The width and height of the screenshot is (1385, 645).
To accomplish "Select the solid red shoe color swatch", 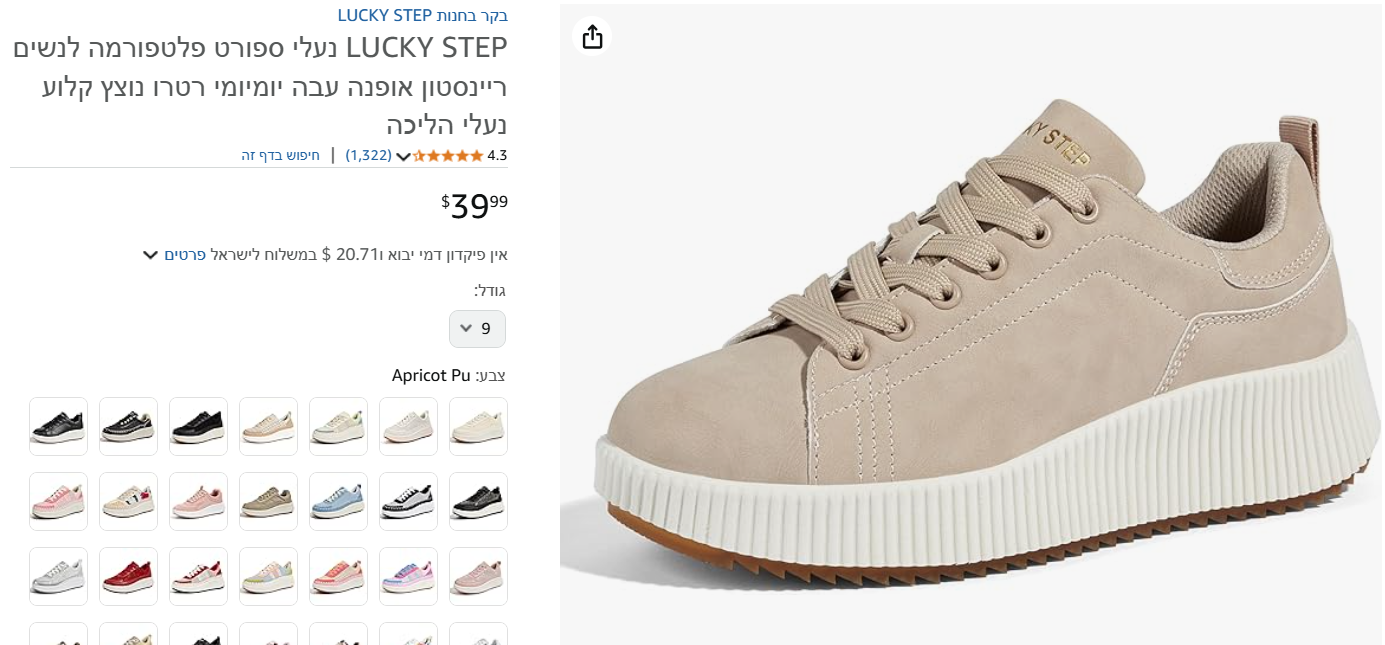I will (x=128, y=576).
